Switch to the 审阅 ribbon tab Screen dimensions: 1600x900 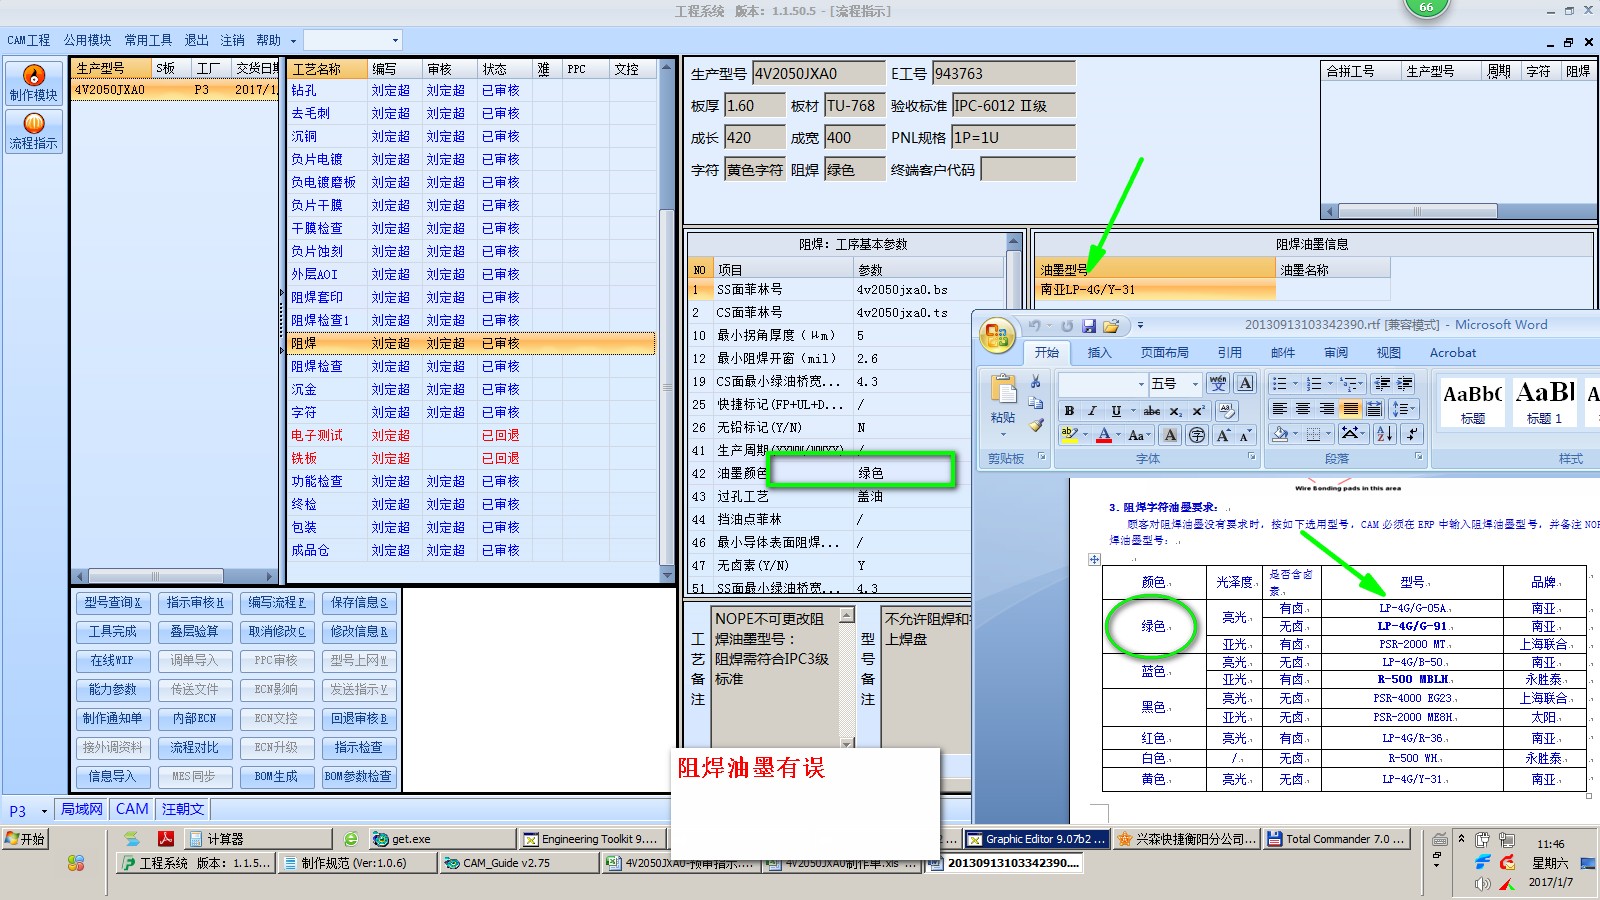[1336, 352]
